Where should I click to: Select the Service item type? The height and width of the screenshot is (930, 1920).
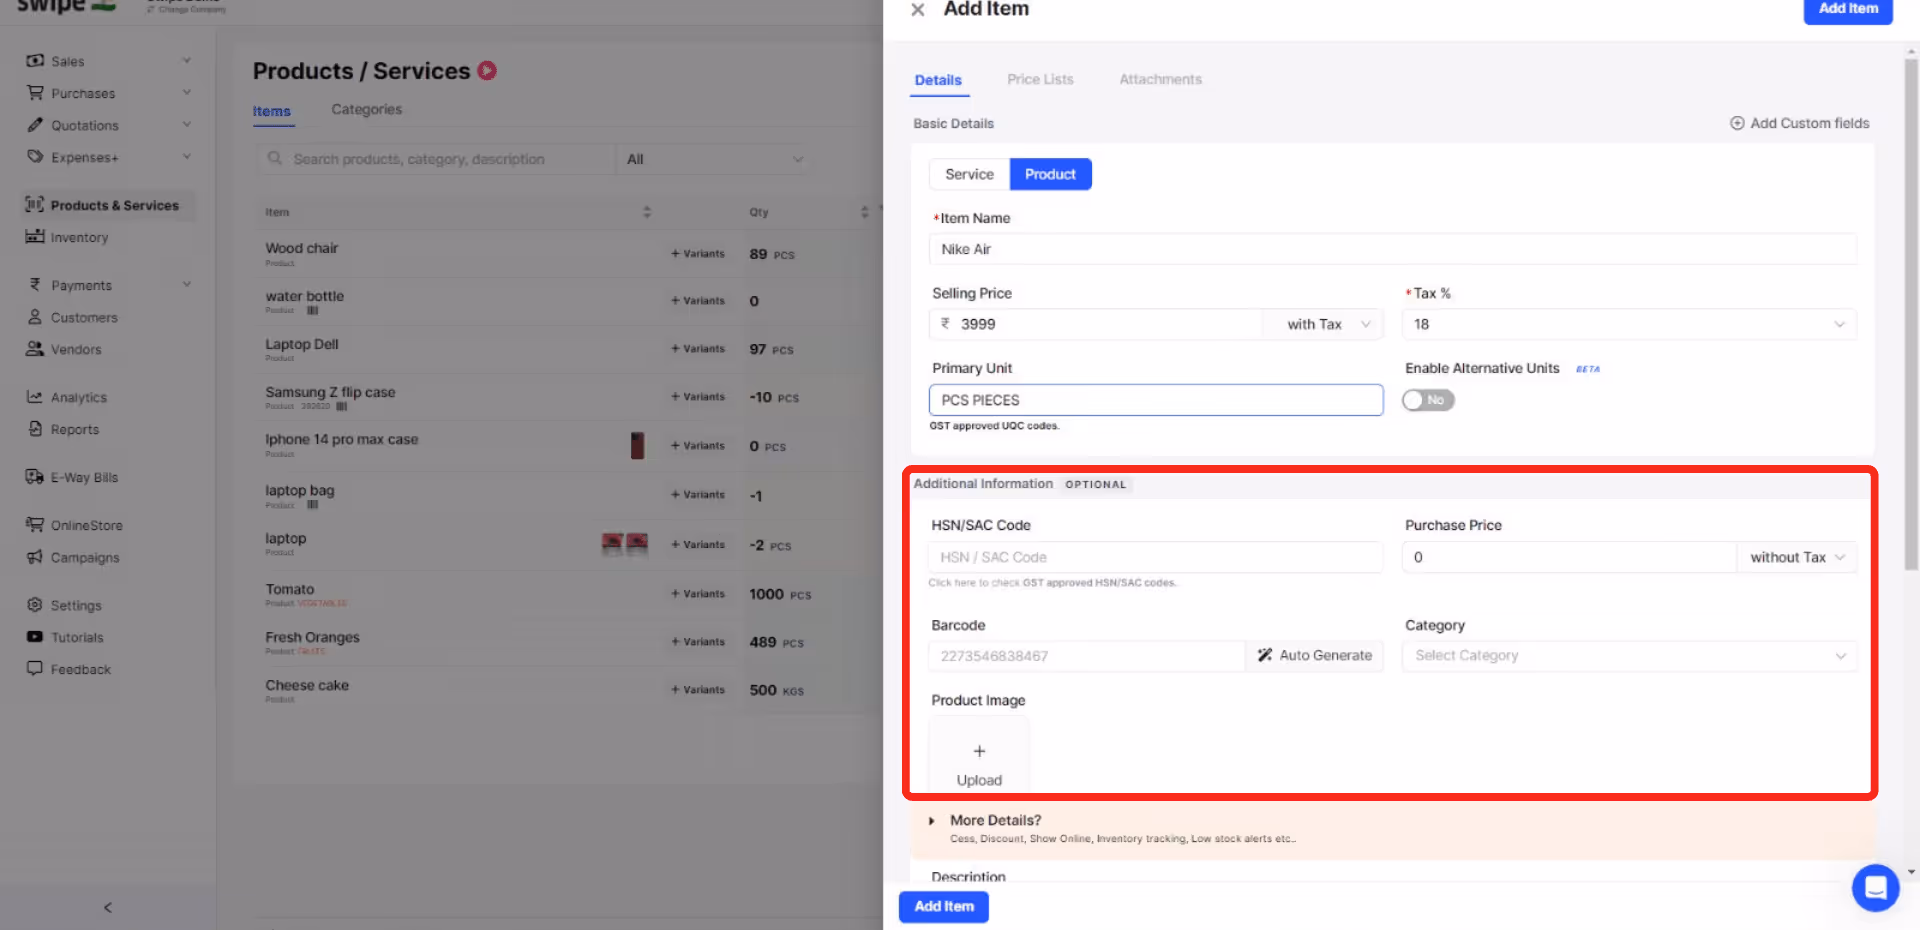click(969, 174)
